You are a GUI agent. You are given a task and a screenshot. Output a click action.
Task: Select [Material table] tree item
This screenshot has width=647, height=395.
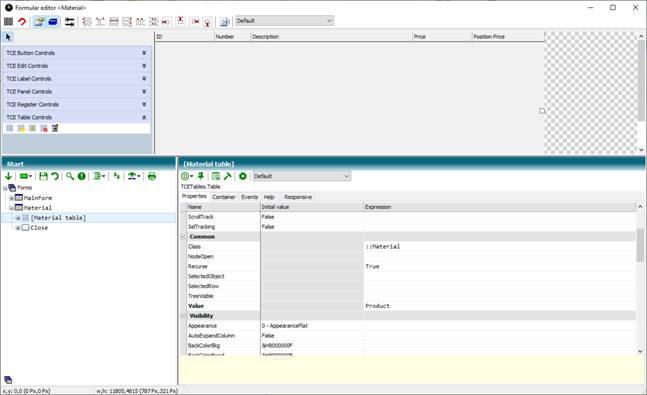pos(58,218)
